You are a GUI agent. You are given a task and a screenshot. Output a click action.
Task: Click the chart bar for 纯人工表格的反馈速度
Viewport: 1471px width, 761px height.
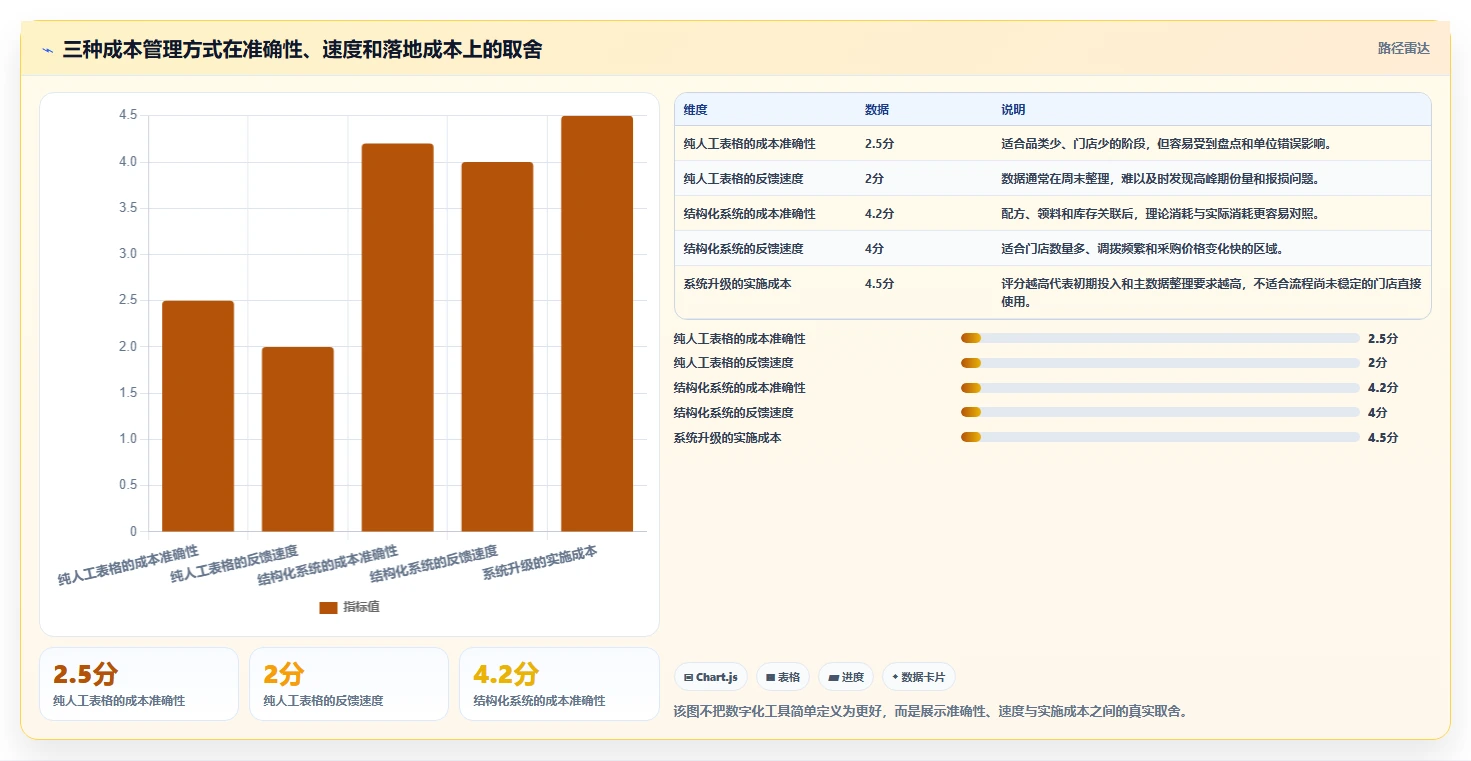pyautogui.click(x=298, y=439)
